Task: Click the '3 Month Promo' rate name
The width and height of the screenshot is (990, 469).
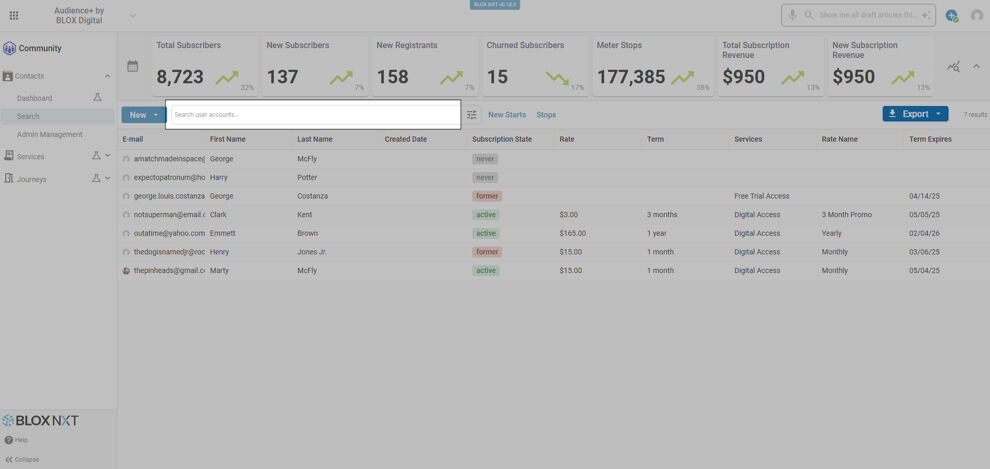Action: (x=847, y=215)
